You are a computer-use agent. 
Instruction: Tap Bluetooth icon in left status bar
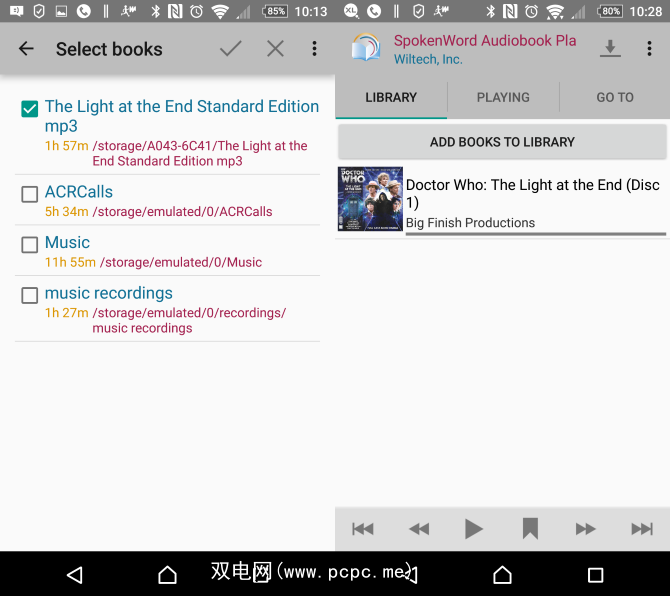(x=156, y=12)
